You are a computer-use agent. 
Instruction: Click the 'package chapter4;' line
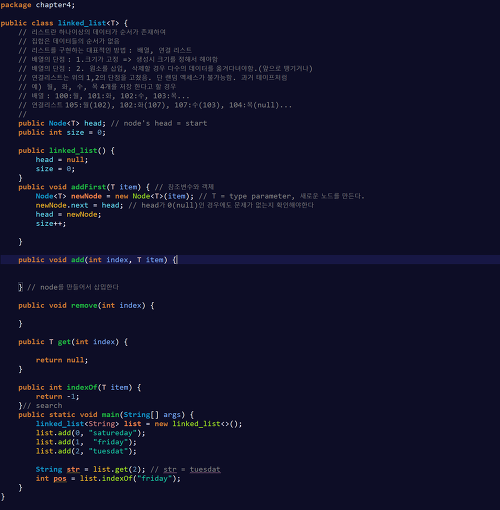point(38,5)
